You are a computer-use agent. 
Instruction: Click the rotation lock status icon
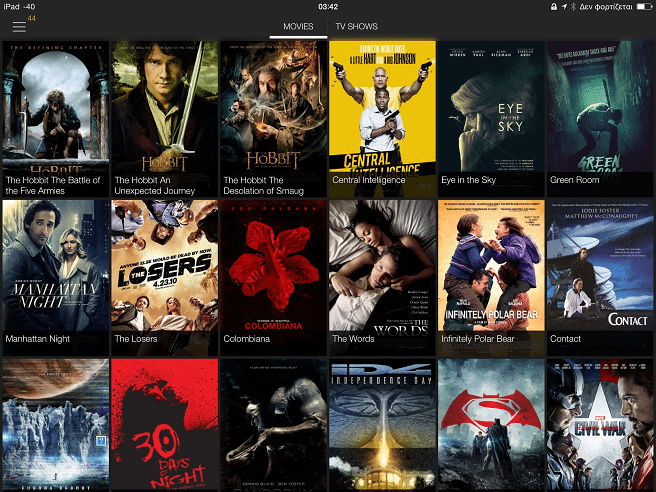tap(554, 7)
